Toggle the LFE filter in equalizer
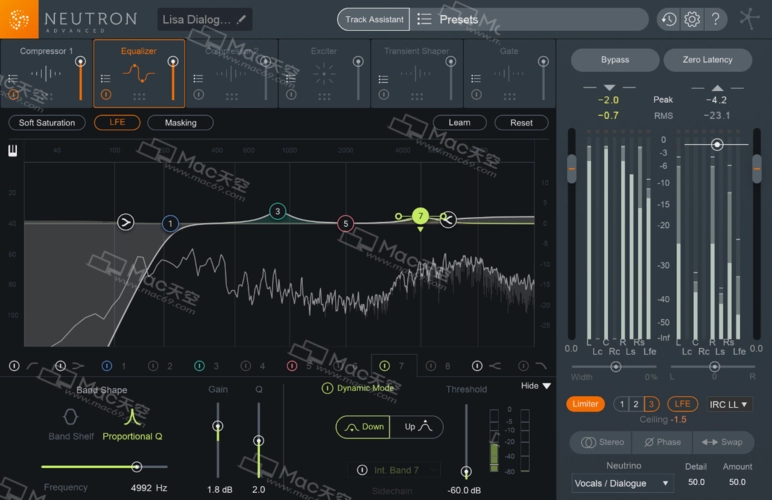 (x=117, y=123)
